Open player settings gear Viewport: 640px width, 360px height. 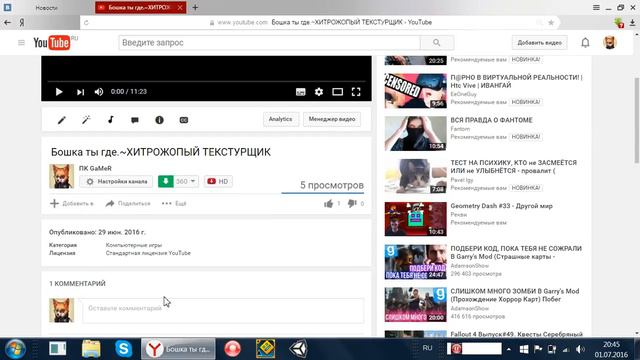point(319,92)
